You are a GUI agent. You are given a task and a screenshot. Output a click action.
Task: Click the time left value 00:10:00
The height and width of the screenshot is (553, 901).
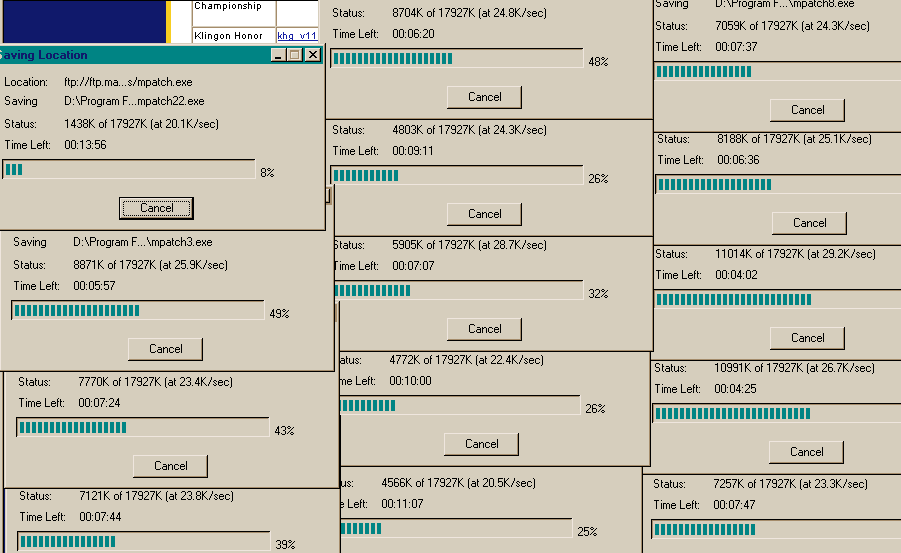[410, 381]
